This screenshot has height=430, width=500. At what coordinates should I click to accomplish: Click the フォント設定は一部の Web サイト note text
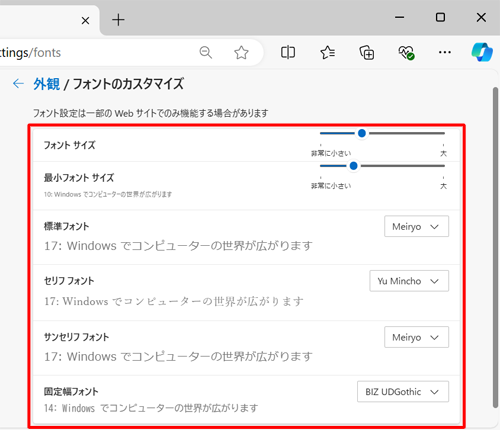pos(151,113)
